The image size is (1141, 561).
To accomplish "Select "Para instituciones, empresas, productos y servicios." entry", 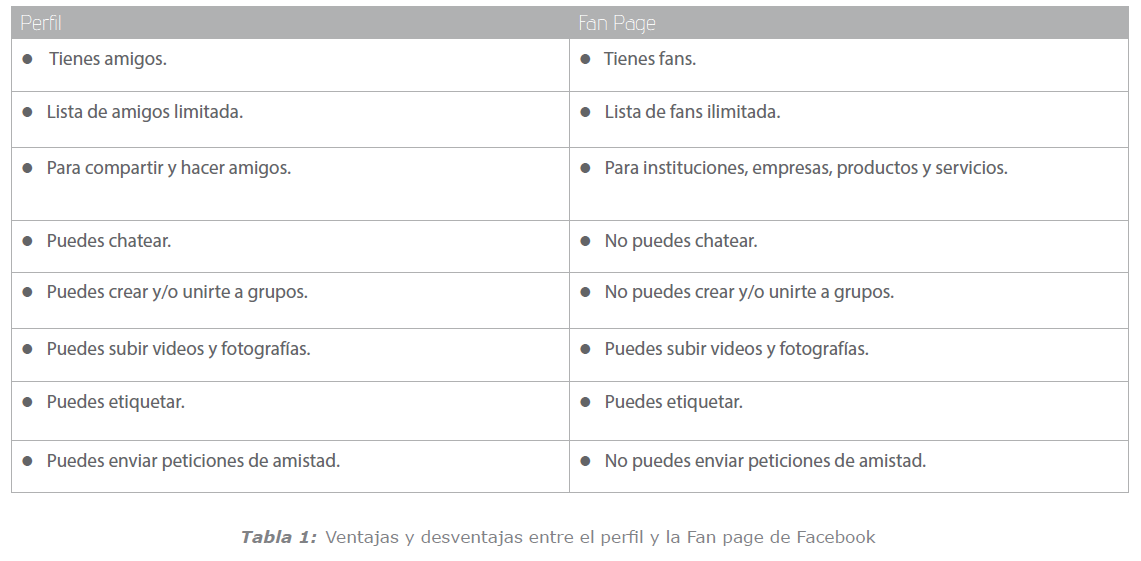I will tap(806, 168).
